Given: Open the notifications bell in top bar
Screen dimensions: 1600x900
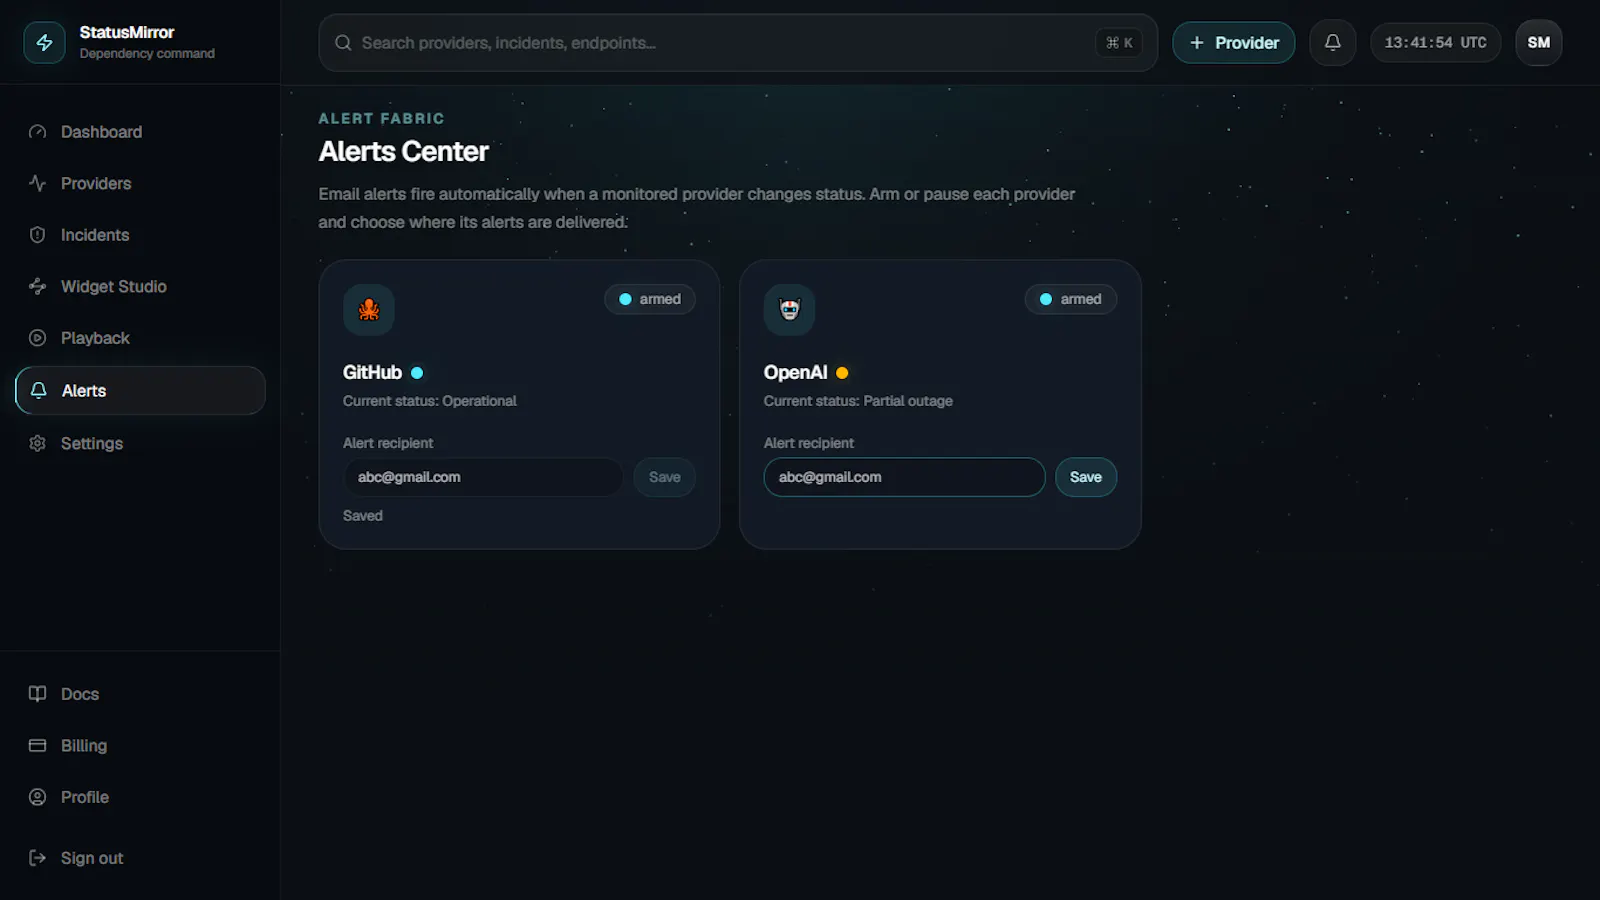Looking at the screenshot, I should [x=1333, y=43].
